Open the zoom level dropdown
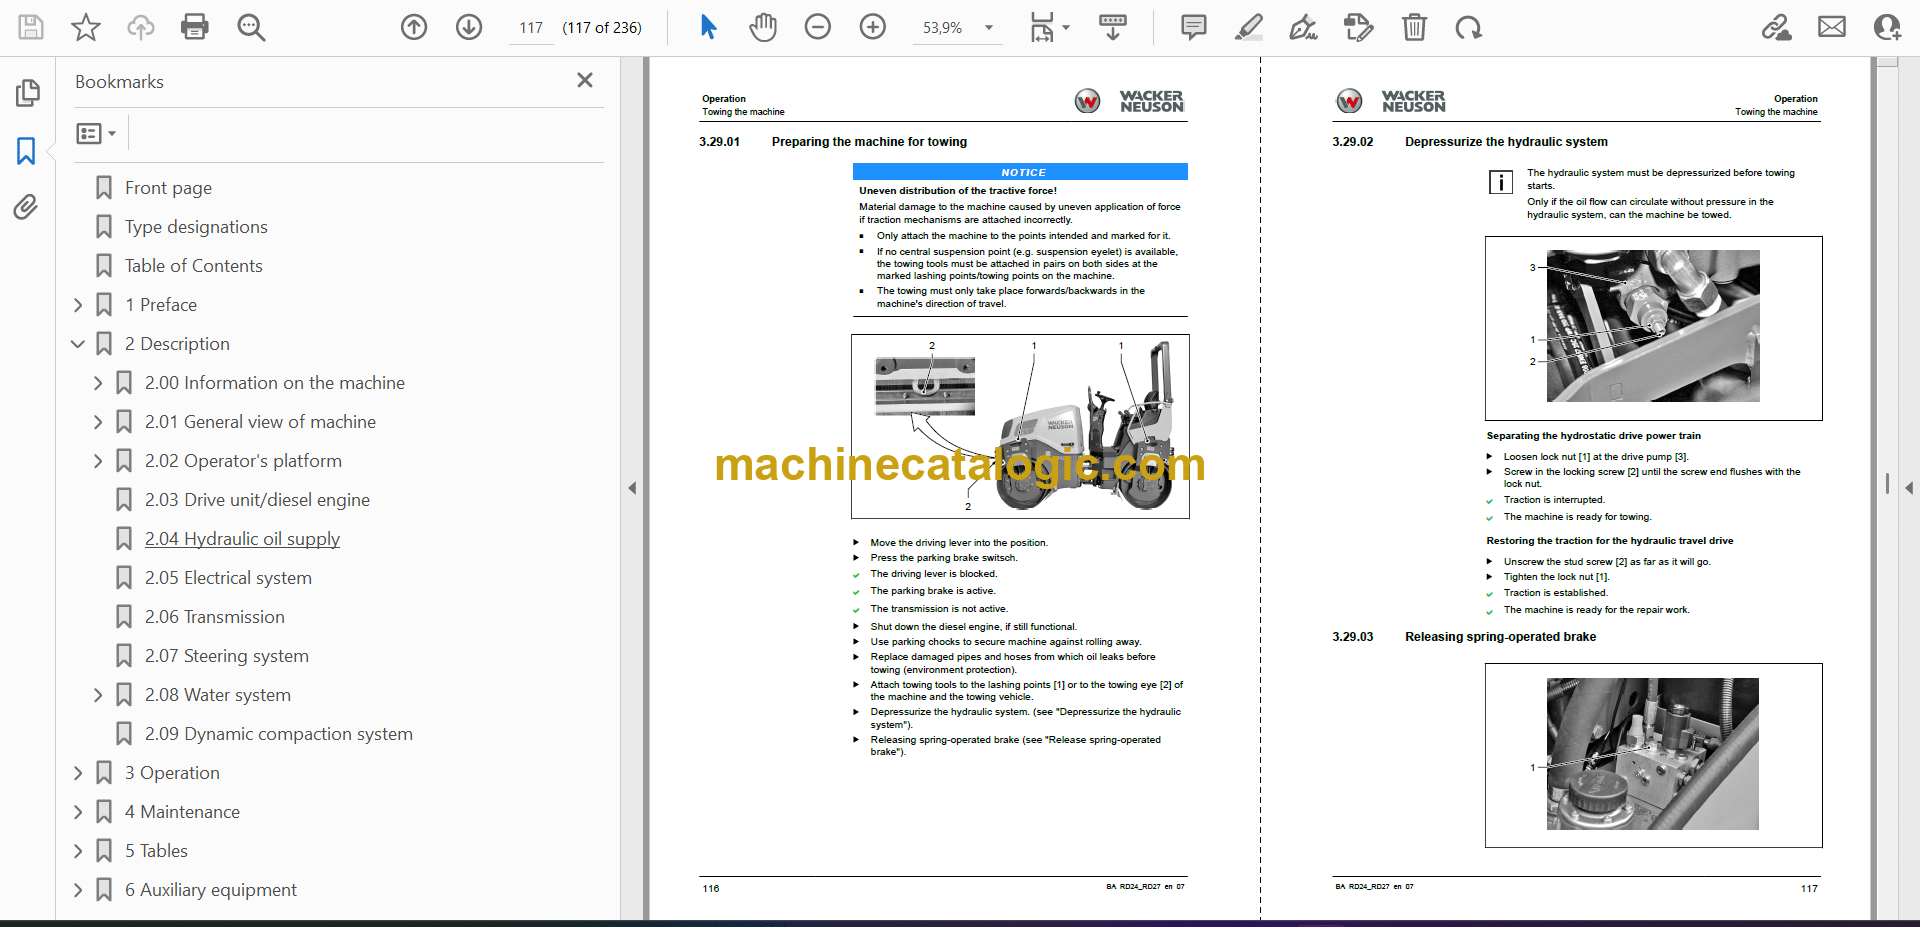 [x=989, y=28]
